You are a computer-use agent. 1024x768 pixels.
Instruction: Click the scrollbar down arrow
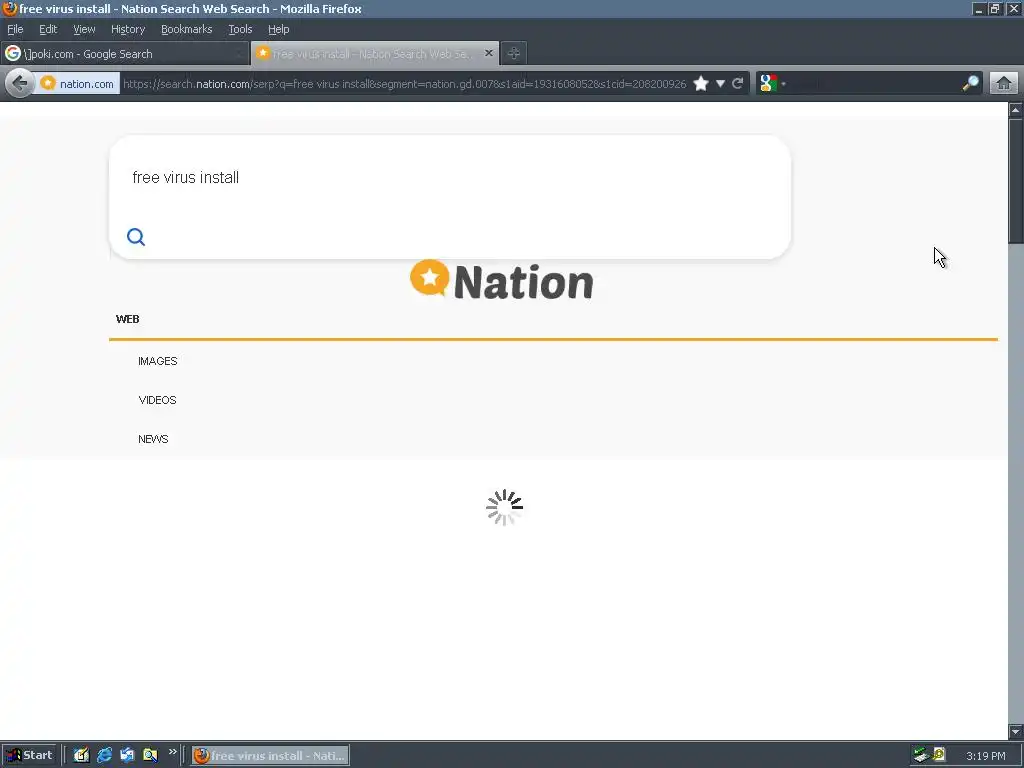coord(1016,731)
